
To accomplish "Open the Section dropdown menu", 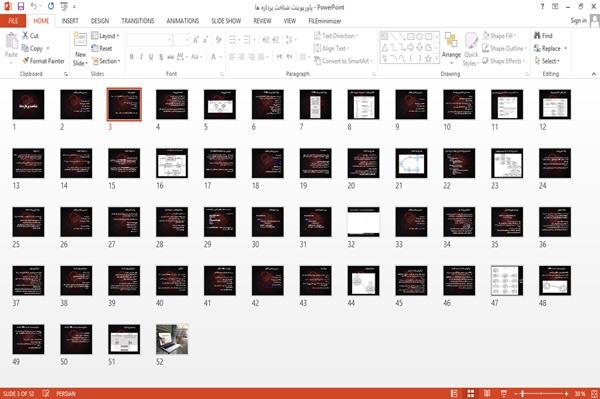I will pos(106,61).
